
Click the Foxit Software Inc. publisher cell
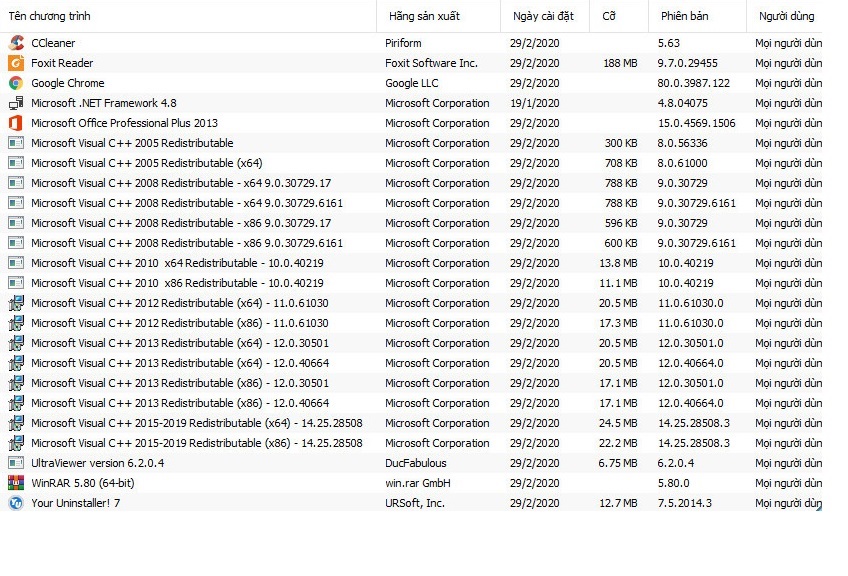click(x=431, y=63)
